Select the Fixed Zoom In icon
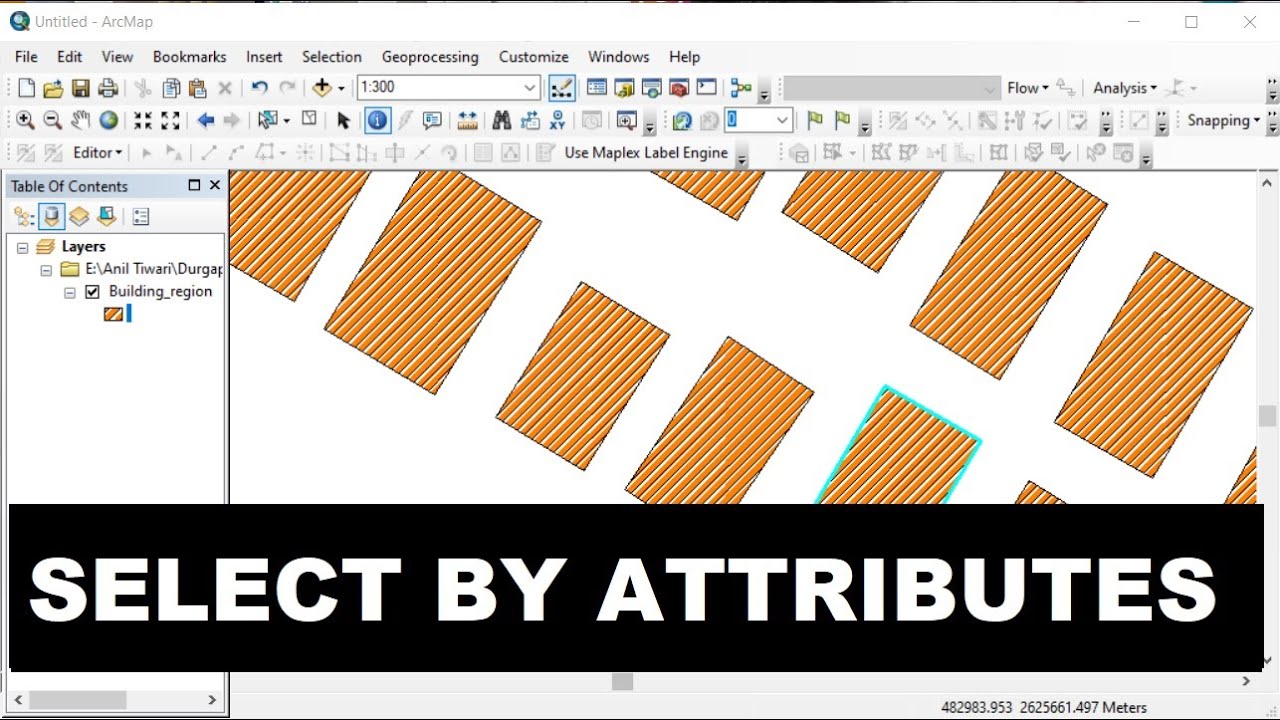This screenshot has width=1280, height=720. [x=143, y=121]
